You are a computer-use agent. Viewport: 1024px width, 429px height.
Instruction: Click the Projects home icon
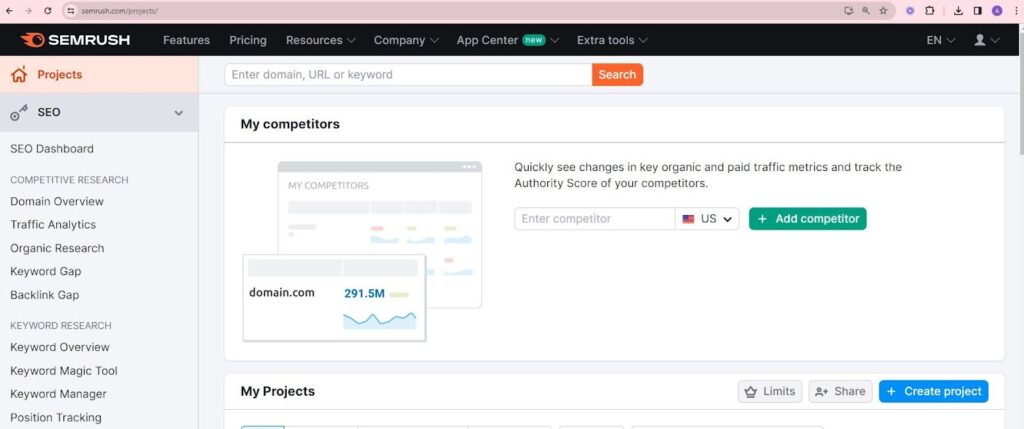(20, 74)
